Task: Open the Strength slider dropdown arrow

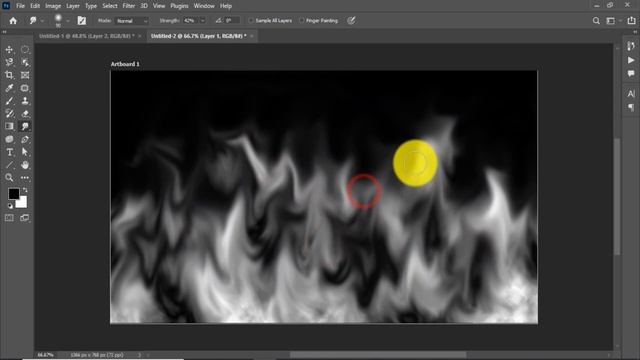Action: 202,20
